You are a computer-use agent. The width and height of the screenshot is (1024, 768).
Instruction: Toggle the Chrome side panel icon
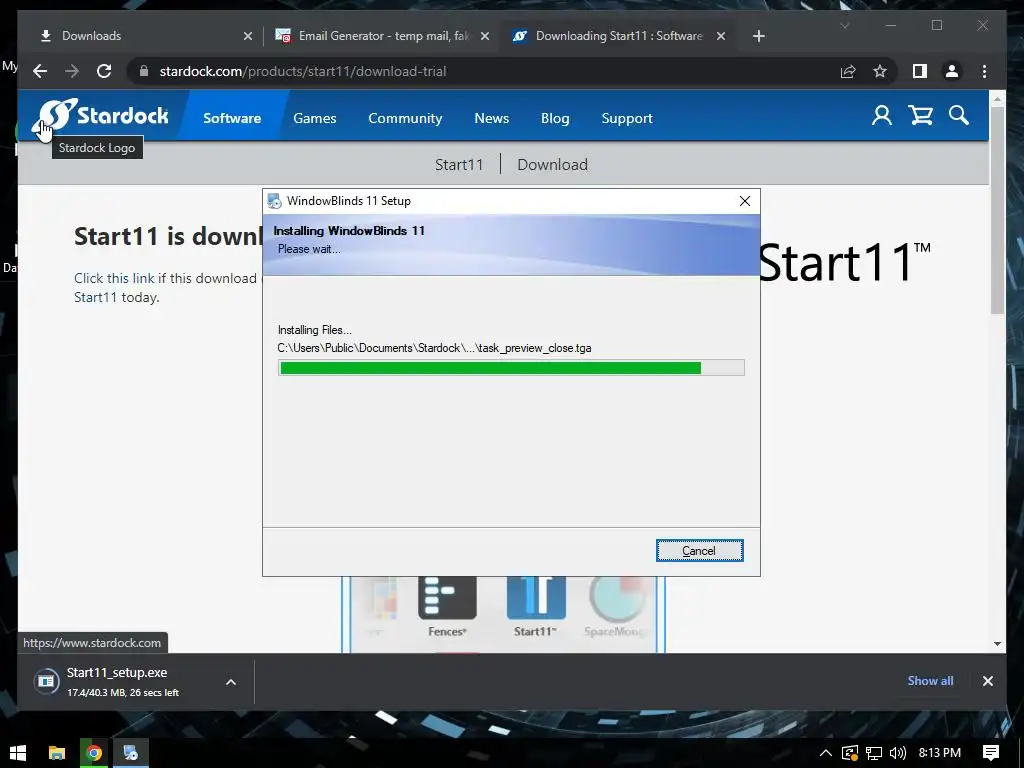[920, 71]
